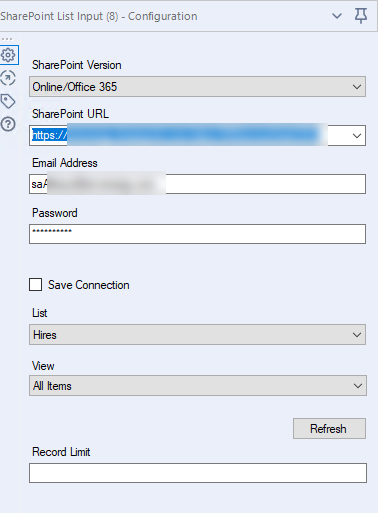Expand the SharePoint URL dropdown arrow

click(x=357, y=136)
